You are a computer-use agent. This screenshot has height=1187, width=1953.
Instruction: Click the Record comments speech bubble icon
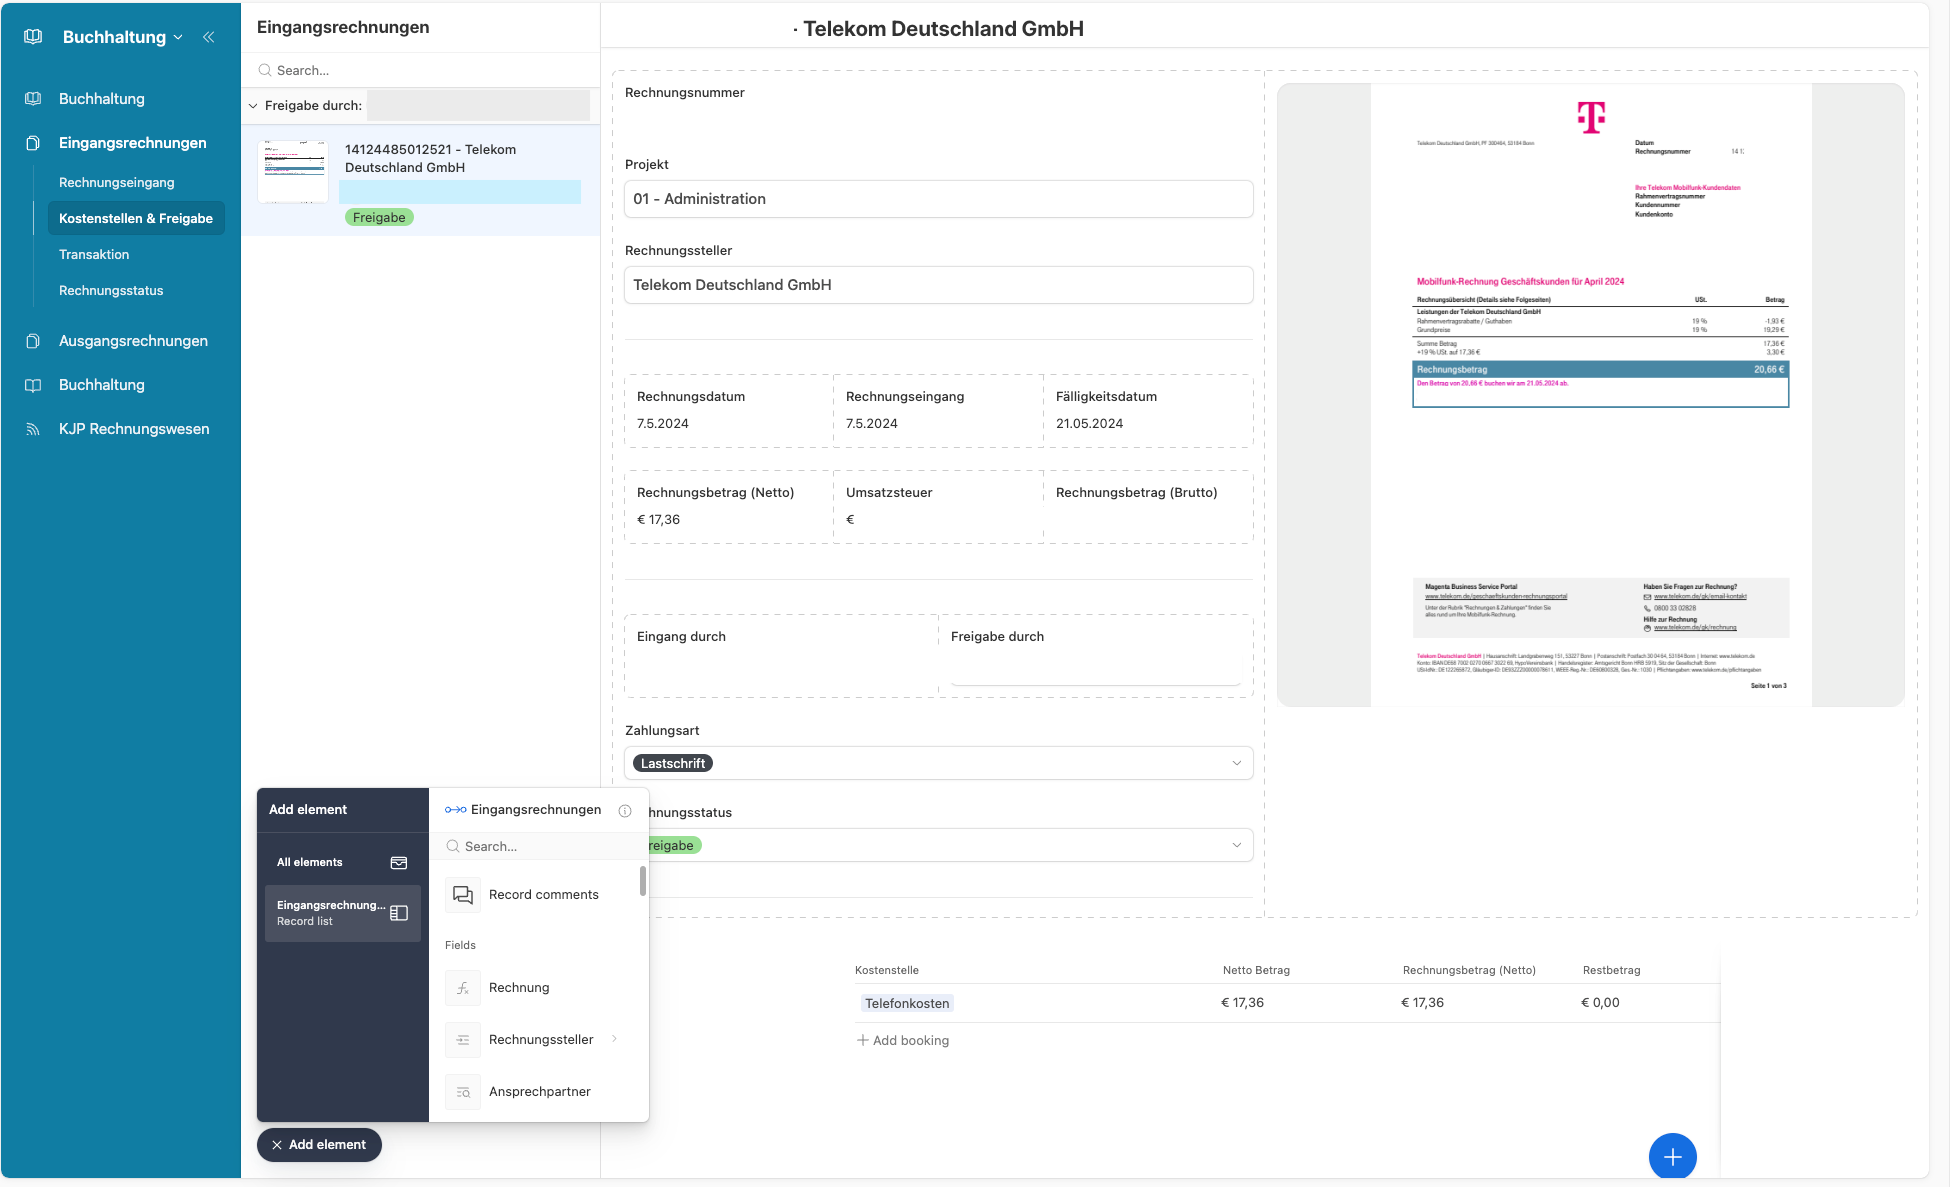coord(463,895)
